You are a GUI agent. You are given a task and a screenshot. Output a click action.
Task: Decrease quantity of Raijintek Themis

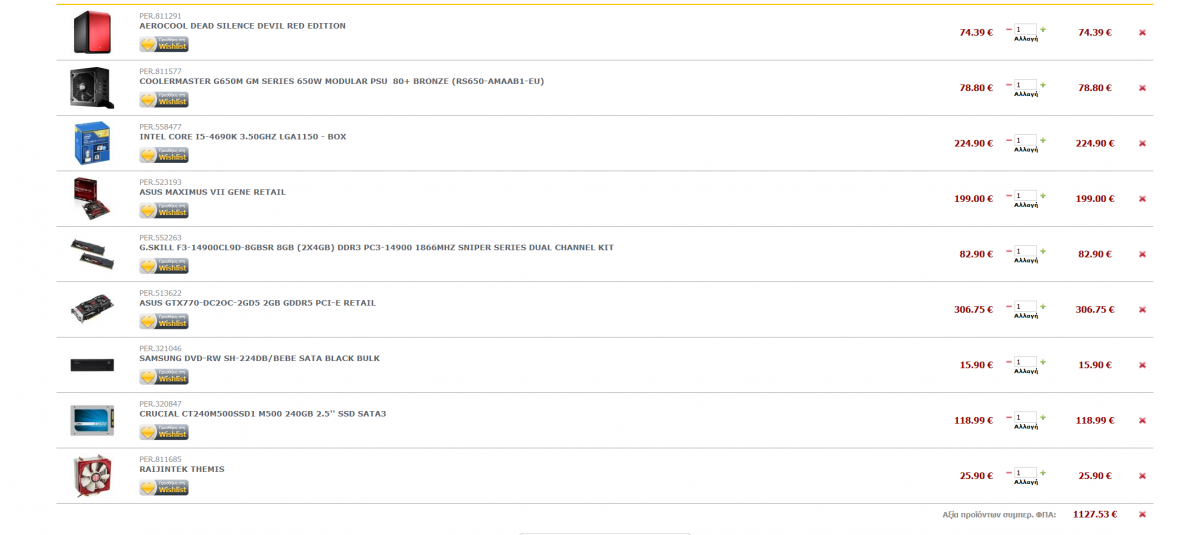(x=1009, y=472)
